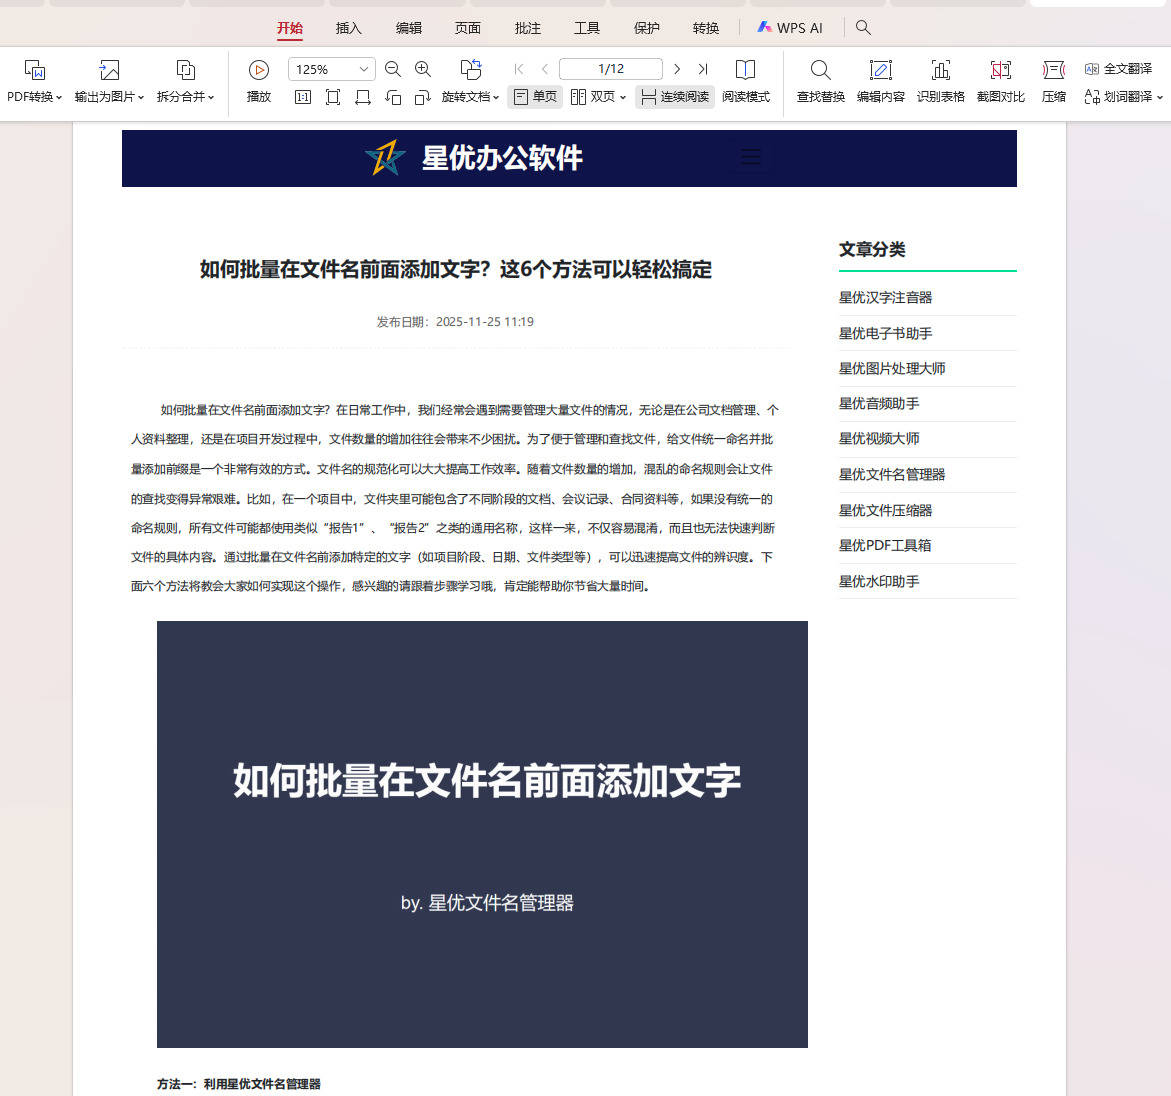1171x1096 pixels.
Task: Rotate the page clockwise
Action: click(423, 97)
